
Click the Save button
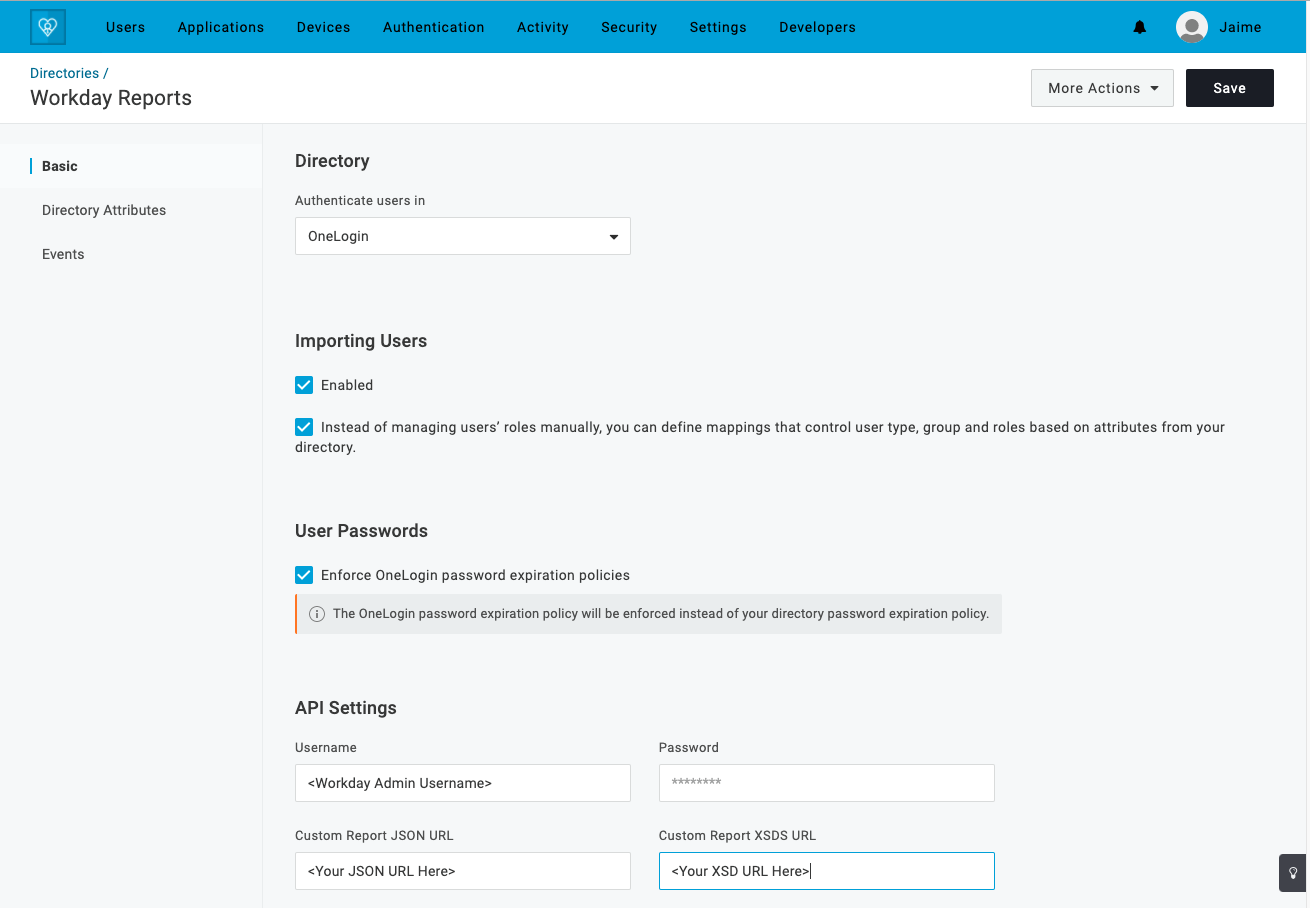1229,88
